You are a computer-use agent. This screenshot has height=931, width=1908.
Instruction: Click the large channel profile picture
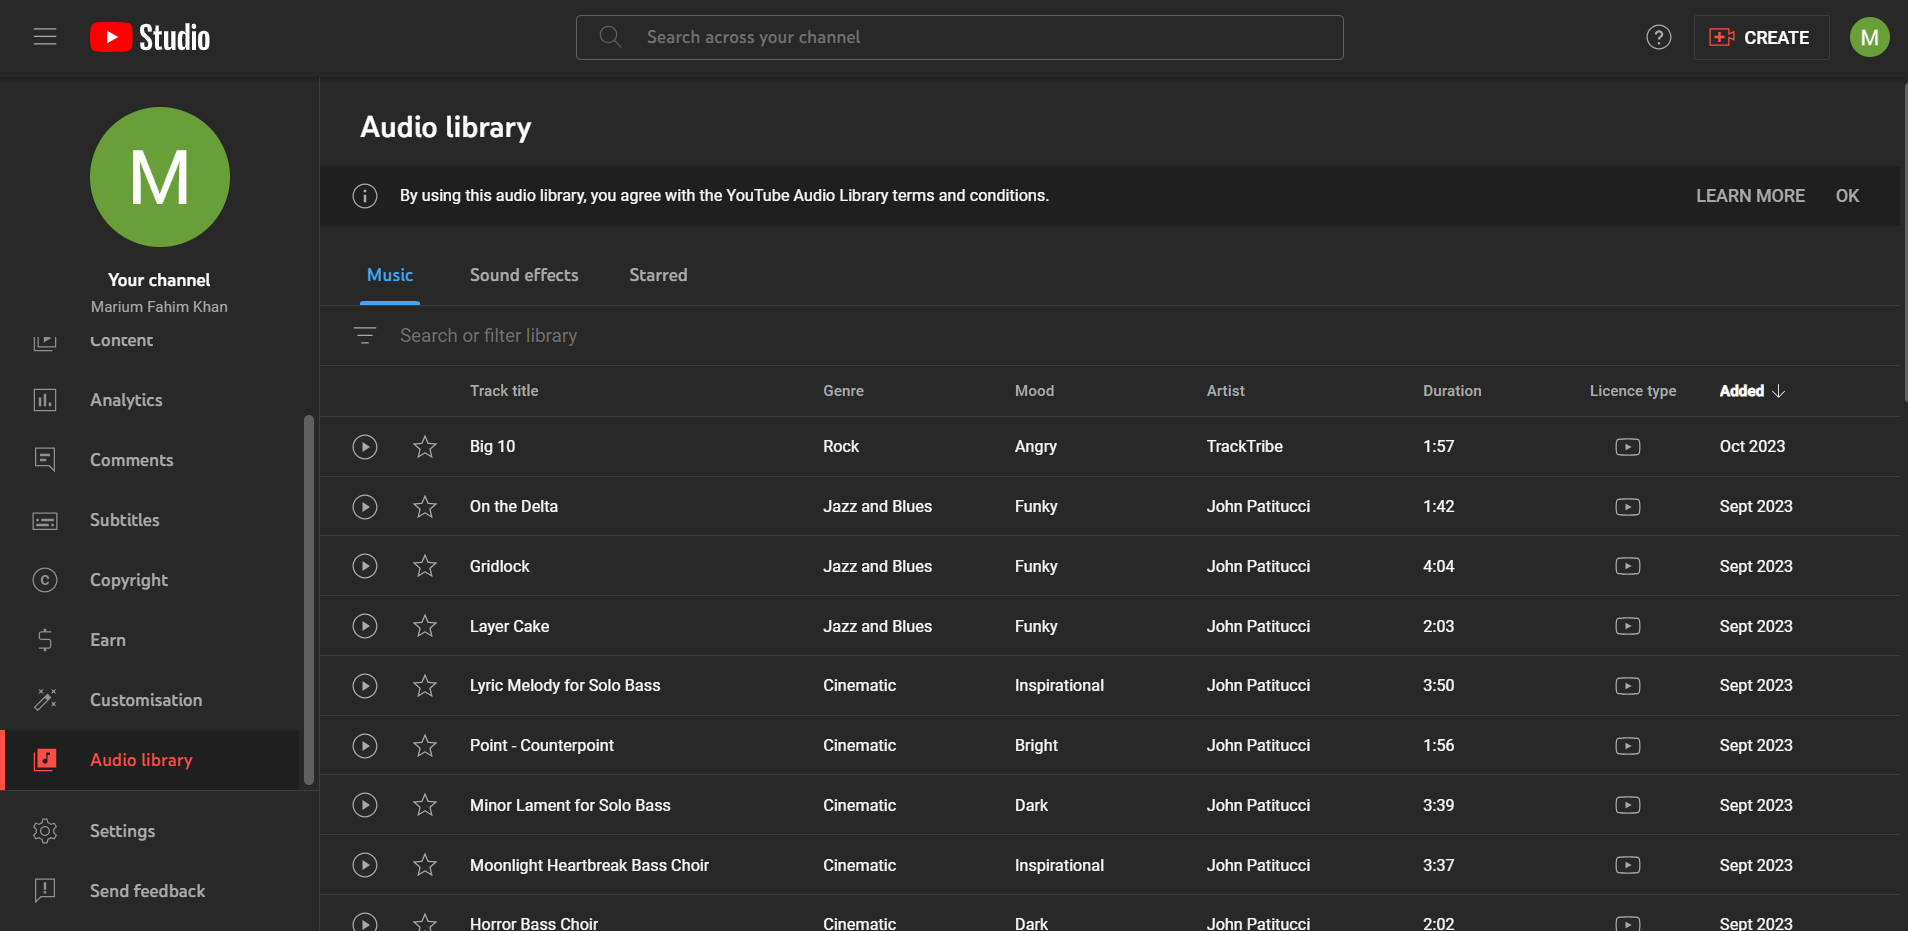pyautogui.click(x=160, y=177)
